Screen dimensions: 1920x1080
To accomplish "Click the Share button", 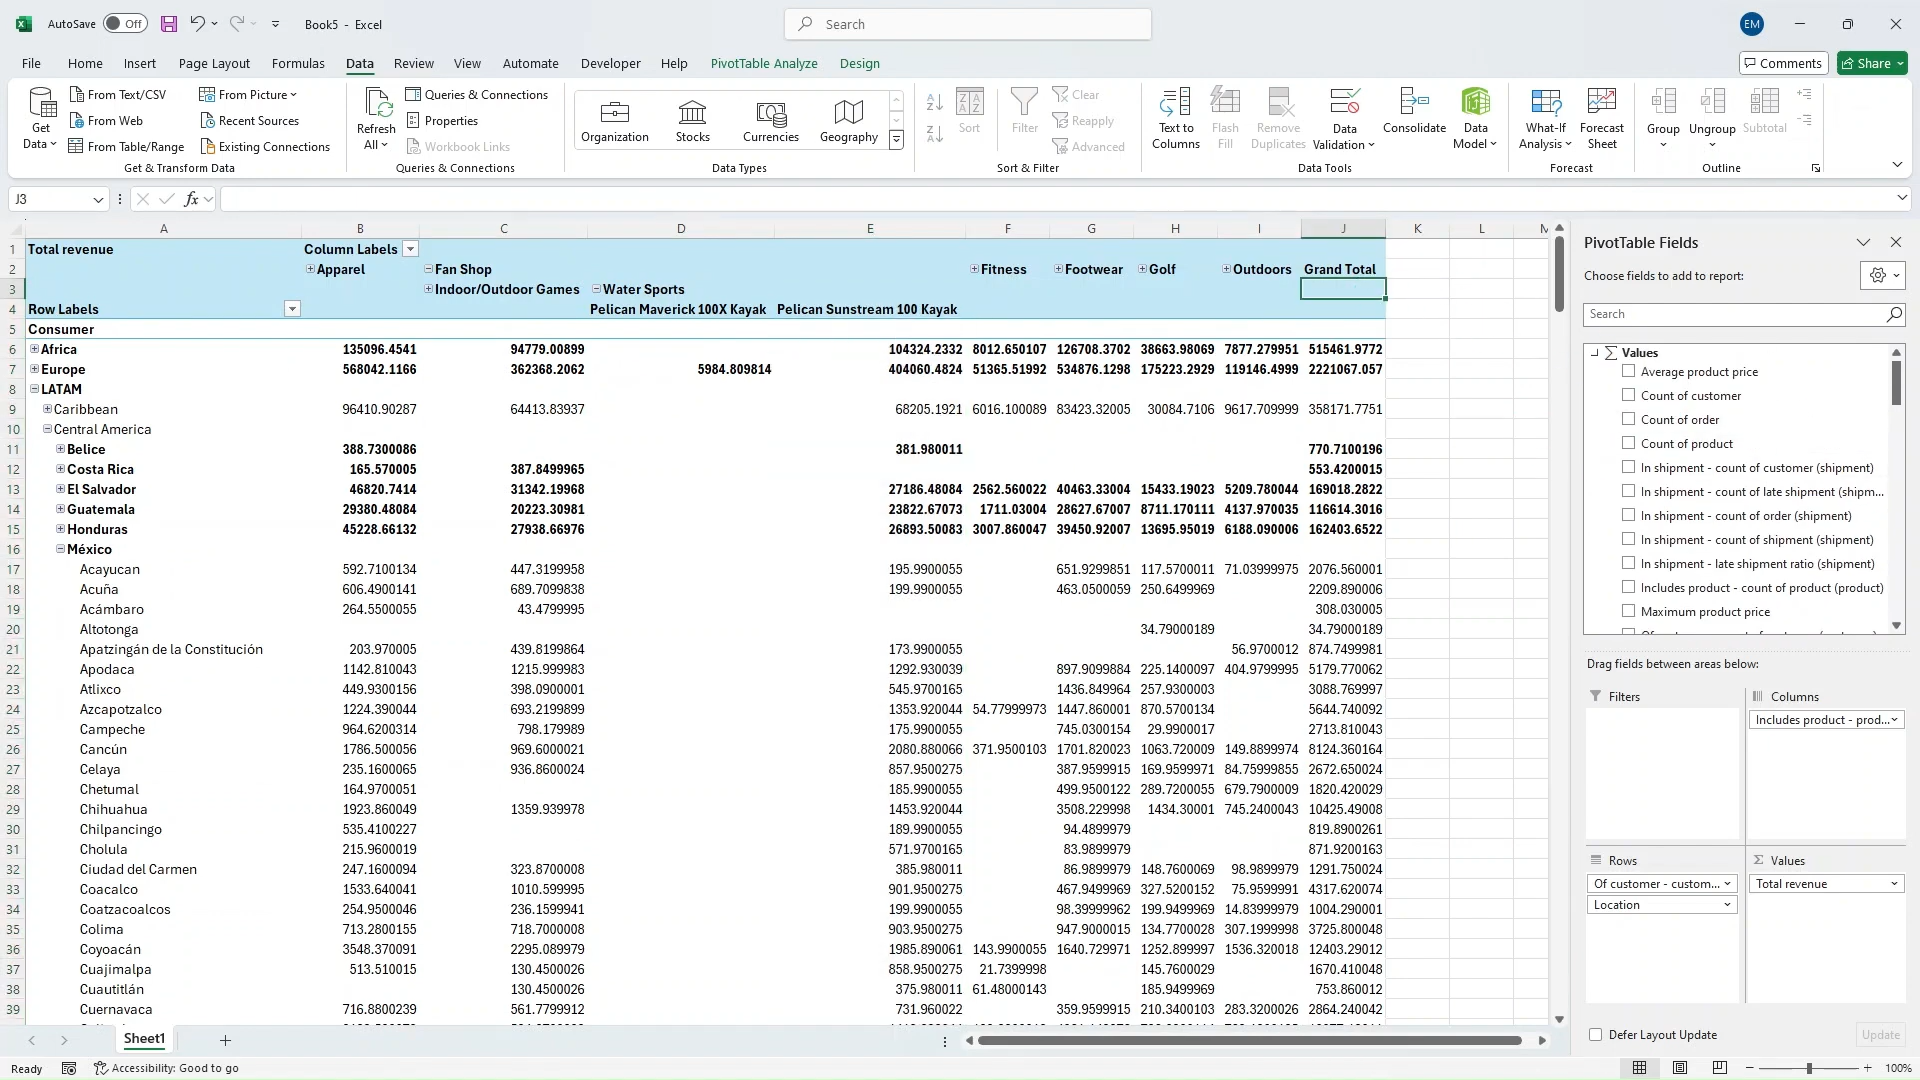I will 1871,63.
